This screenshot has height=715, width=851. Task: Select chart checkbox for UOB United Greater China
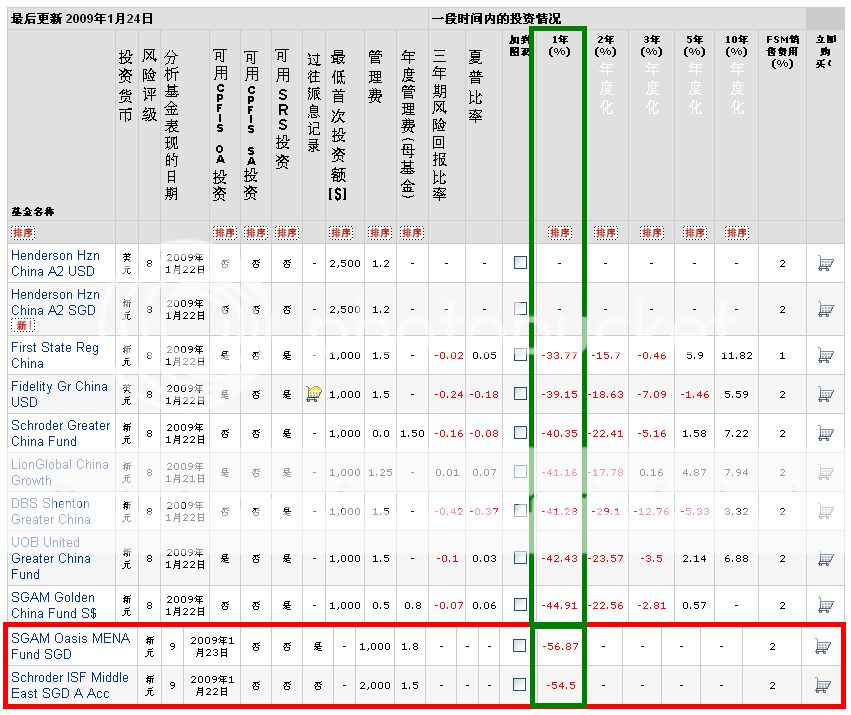(x=520, y=558)
